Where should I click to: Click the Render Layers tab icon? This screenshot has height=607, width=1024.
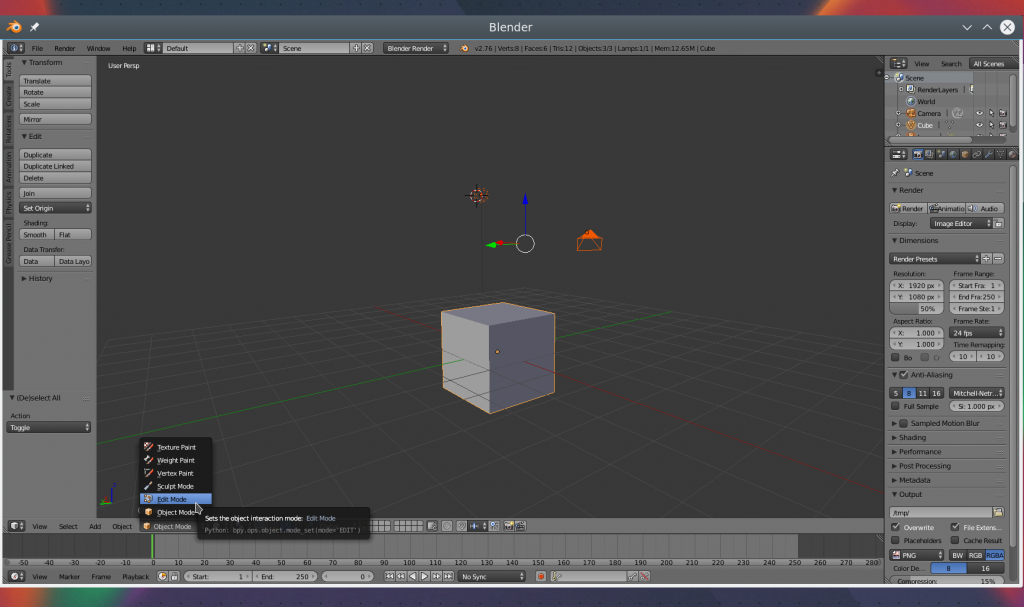click(929, 154)
